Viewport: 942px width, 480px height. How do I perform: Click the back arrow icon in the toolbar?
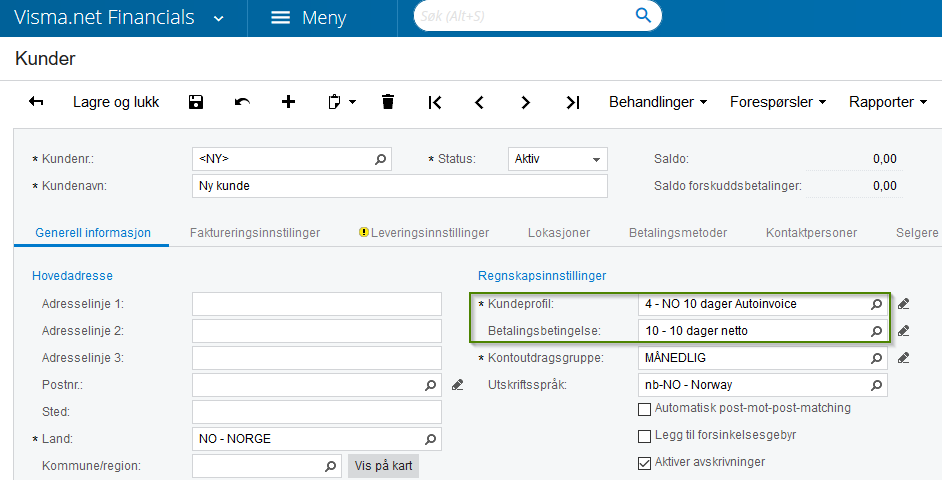coord(37,102)
